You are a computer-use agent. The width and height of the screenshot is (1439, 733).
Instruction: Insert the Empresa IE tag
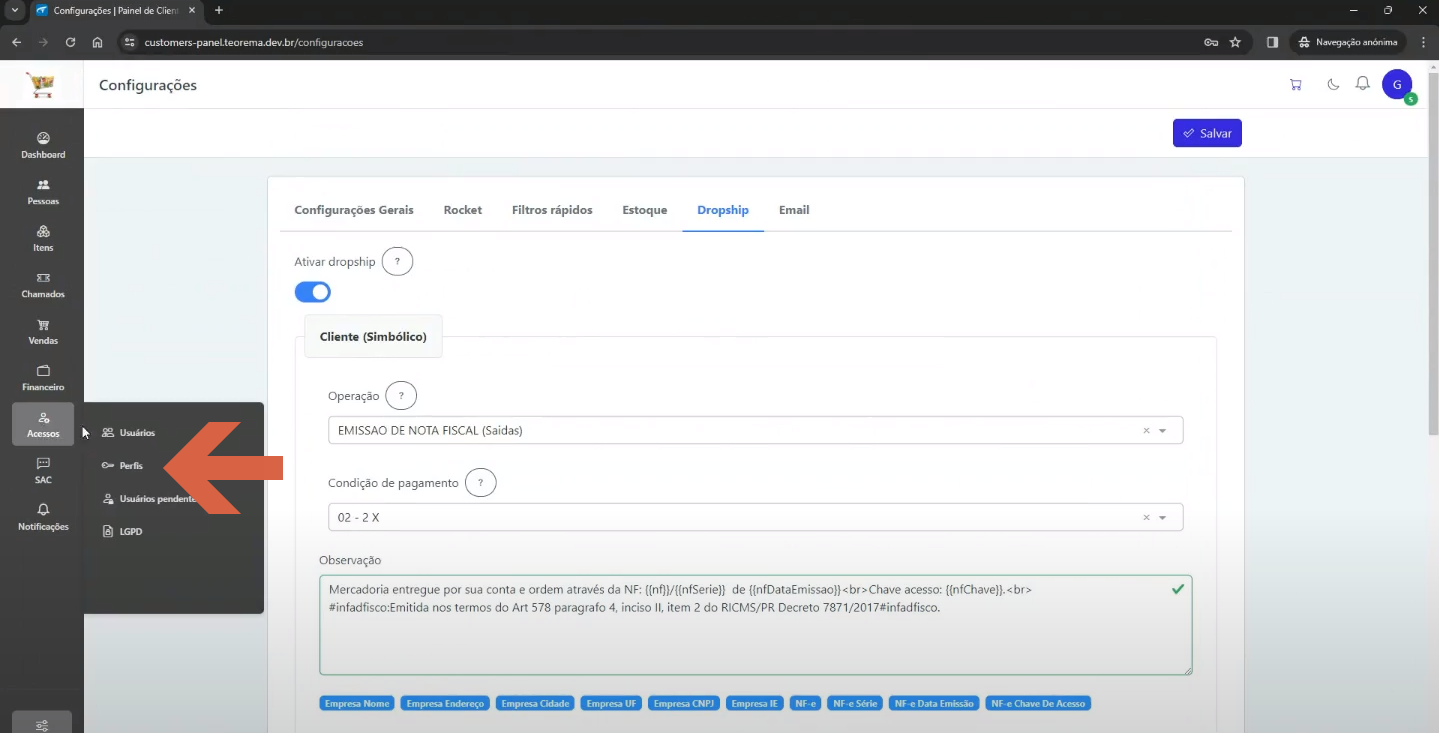tap(755, 704)
